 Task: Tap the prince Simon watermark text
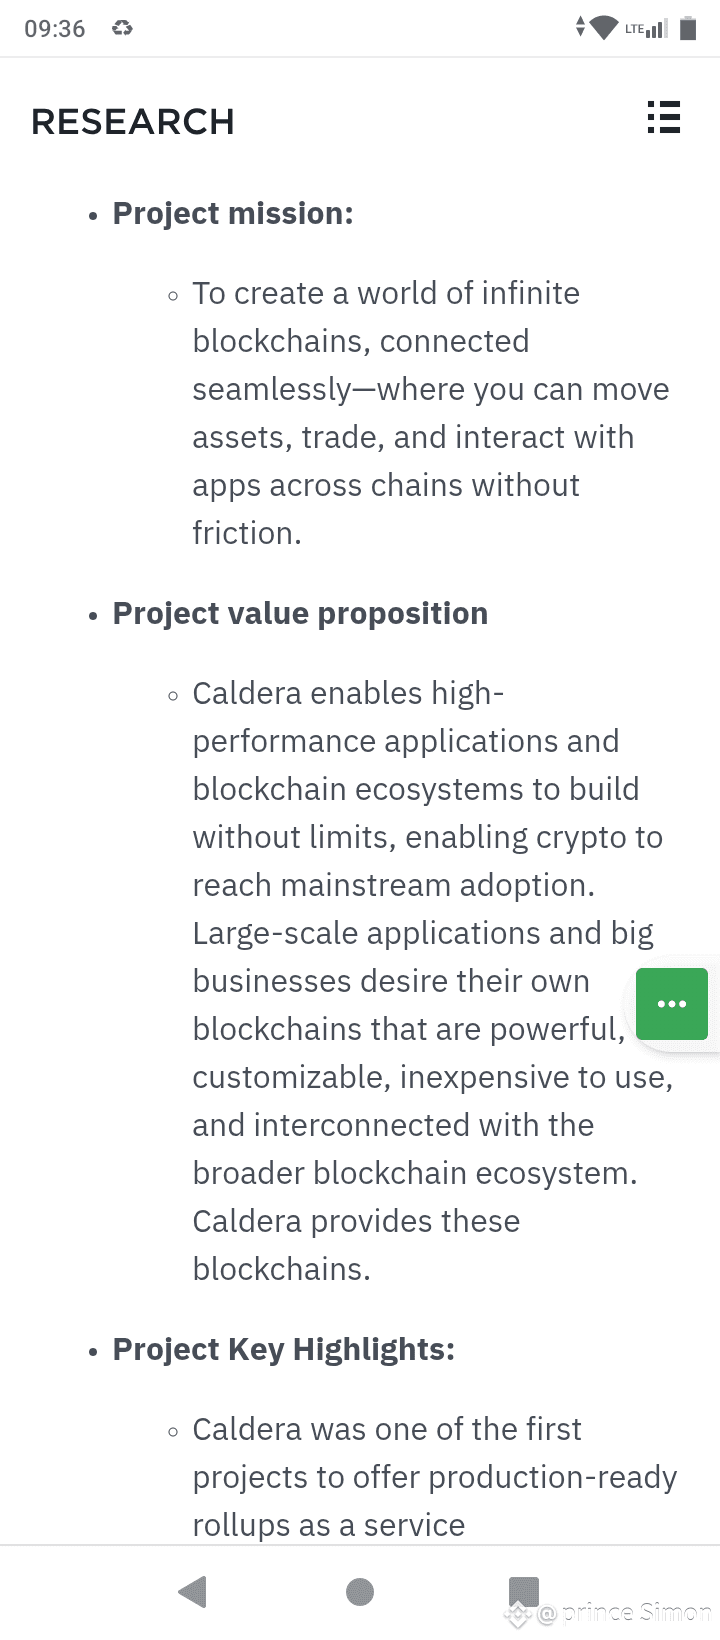[x=624, y=1612]
